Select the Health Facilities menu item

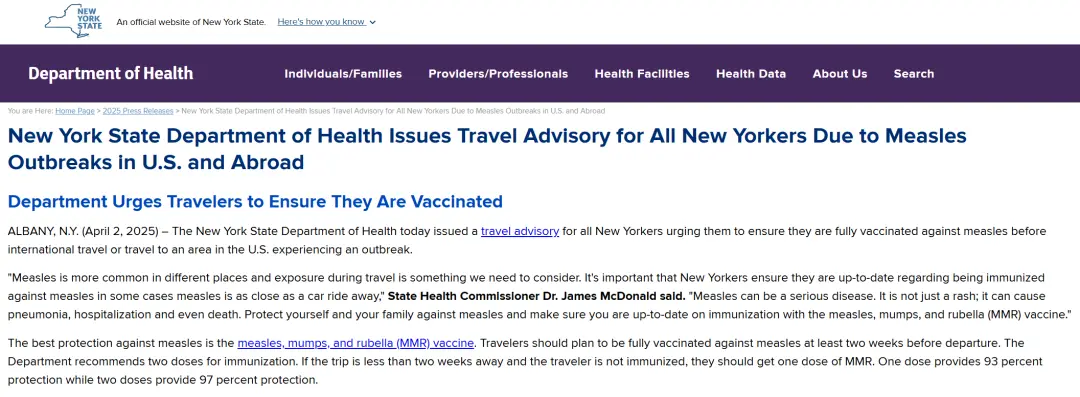click(x=642, y=74)
